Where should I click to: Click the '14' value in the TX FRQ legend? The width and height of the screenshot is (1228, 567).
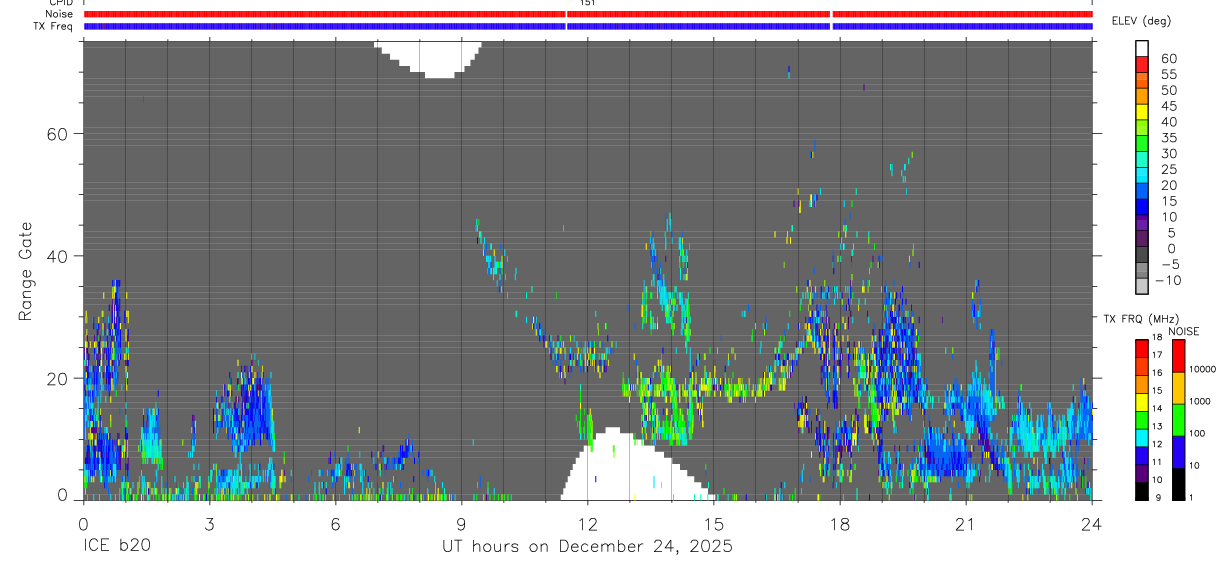point(1158,409)
